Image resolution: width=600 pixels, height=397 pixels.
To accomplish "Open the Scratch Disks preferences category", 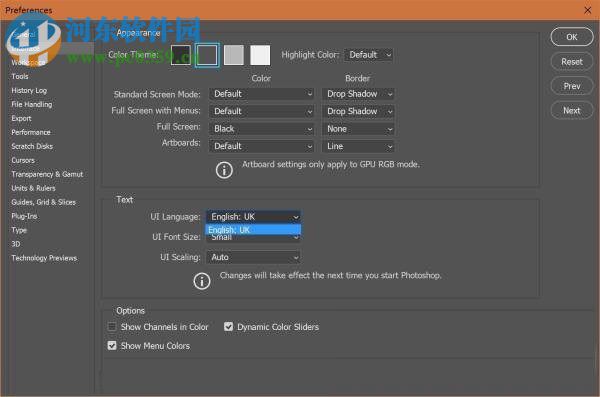I will [32, 146].
